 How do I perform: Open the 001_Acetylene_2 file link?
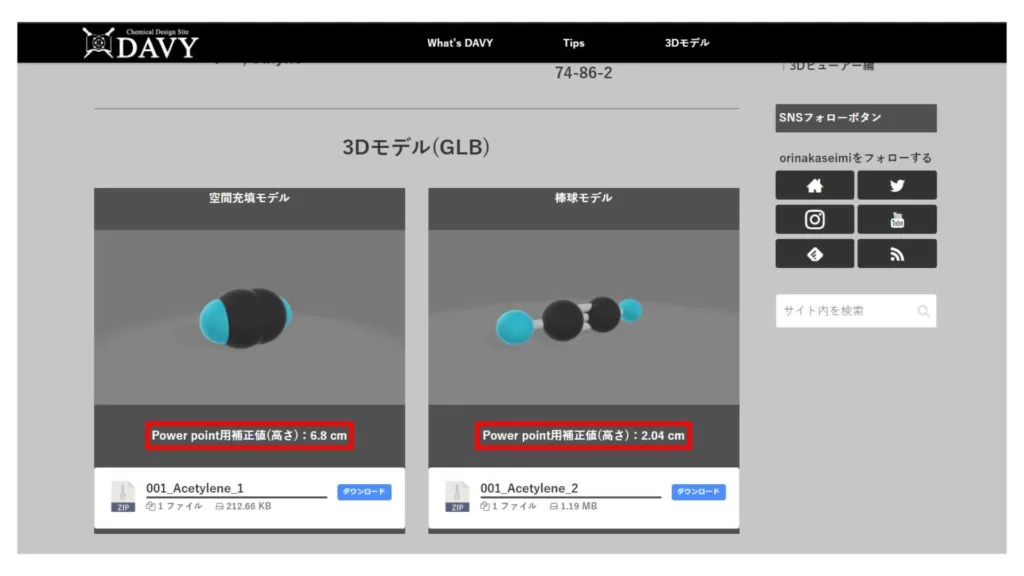coord(529,488)
